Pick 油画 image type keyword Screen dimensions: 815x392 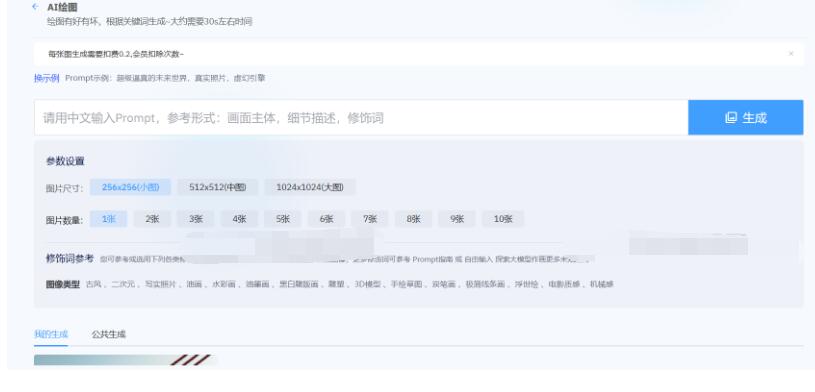[194, 284]
